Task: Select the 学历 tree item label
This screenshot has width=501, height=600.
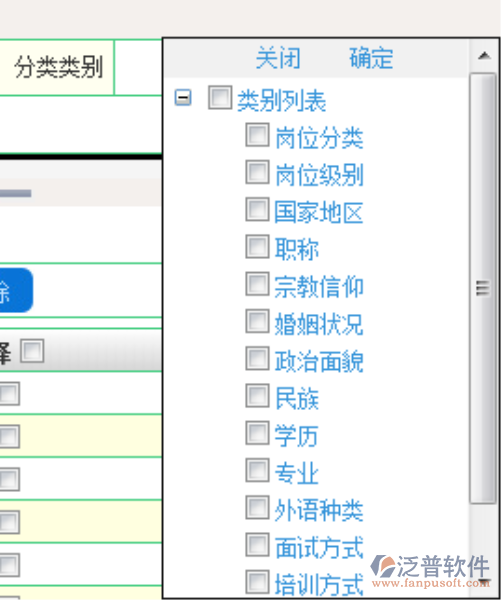Action: pos(297,436)
